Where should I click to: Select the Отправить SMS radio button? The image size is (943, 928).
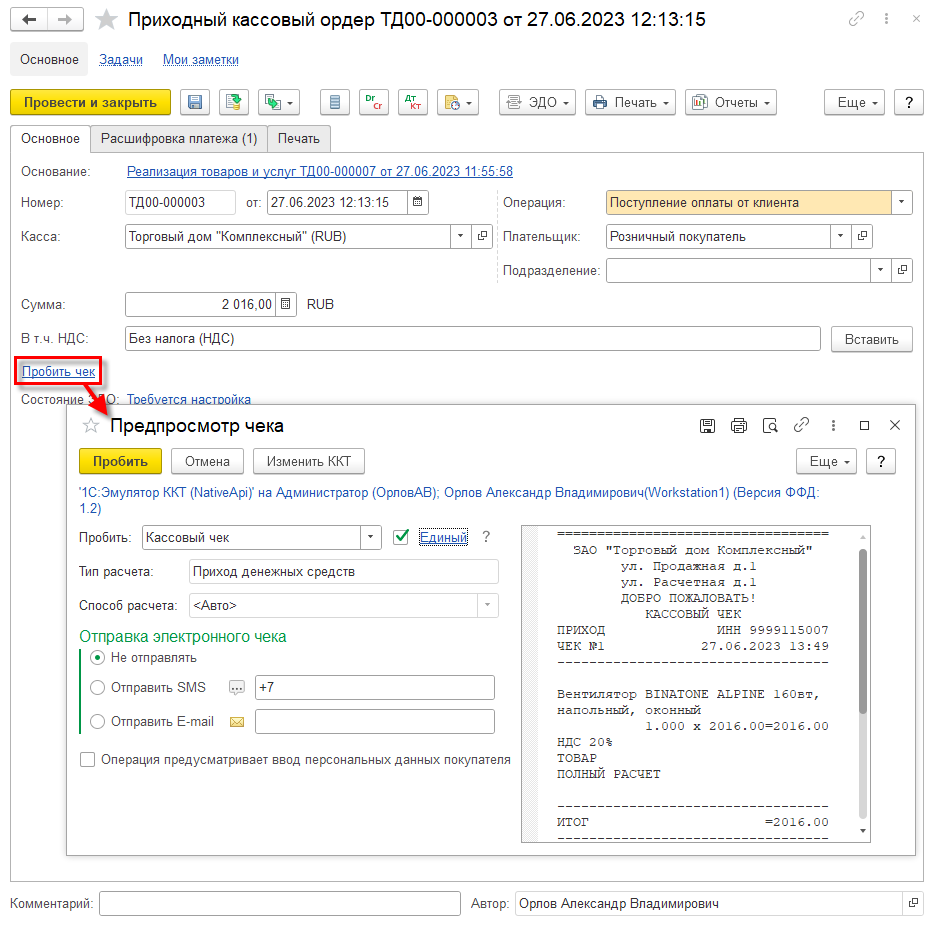[97, 687]
